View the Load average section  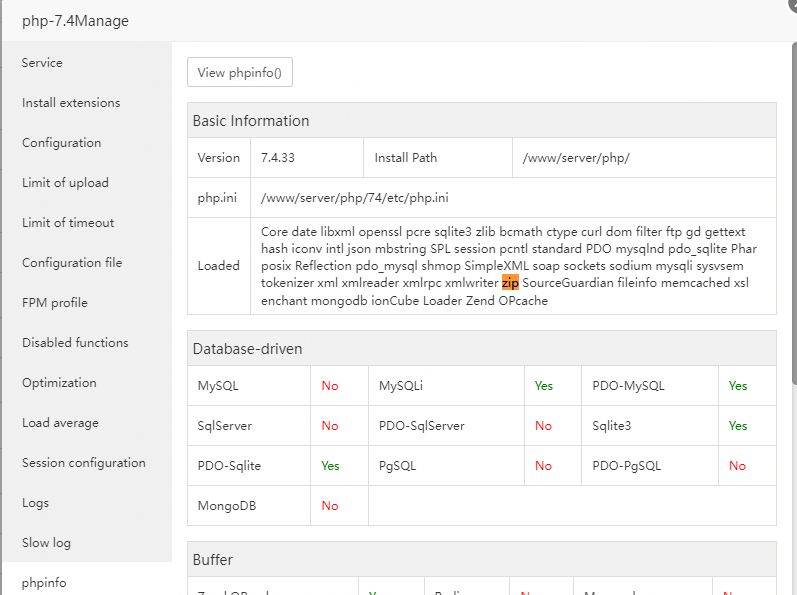point(60,423)
